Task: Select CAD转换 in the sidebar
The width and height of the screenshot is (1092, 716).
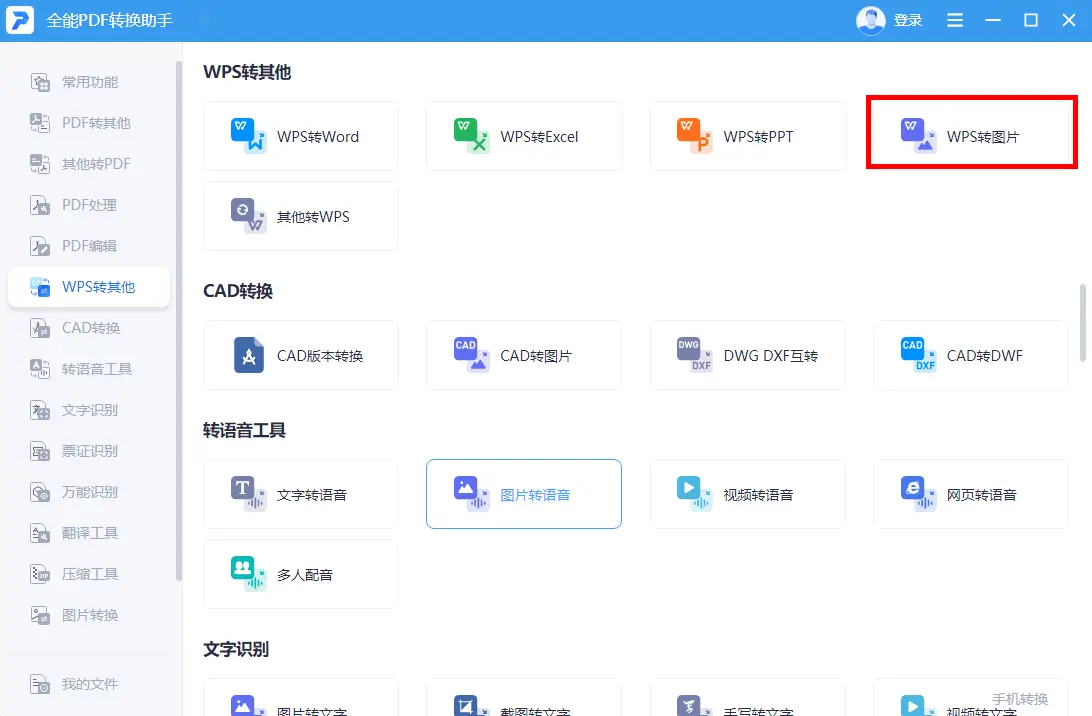Action: pyautogui.click(x=89, y=328)
